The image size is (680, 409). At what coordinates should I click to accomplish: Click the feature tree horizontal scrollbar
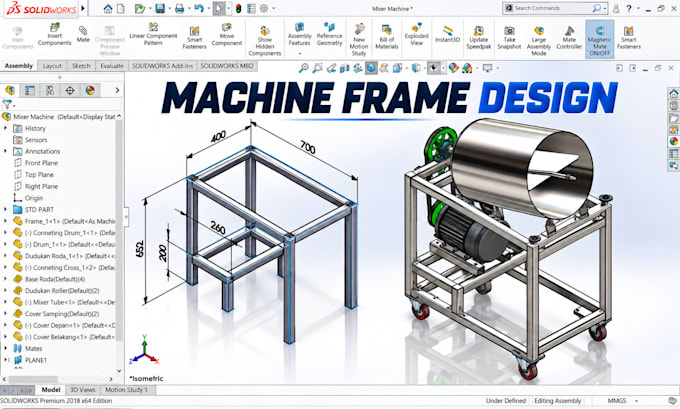pos(33,379)
